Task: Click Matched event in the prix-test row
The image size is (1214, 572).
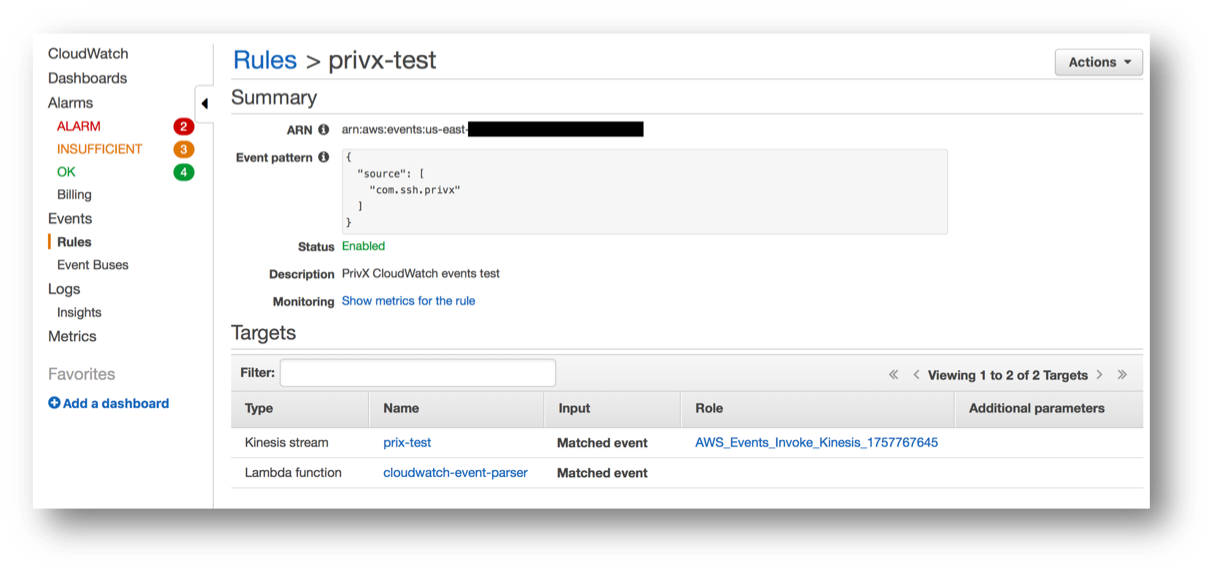Action: pyautogui.click(x=602, y=443)
